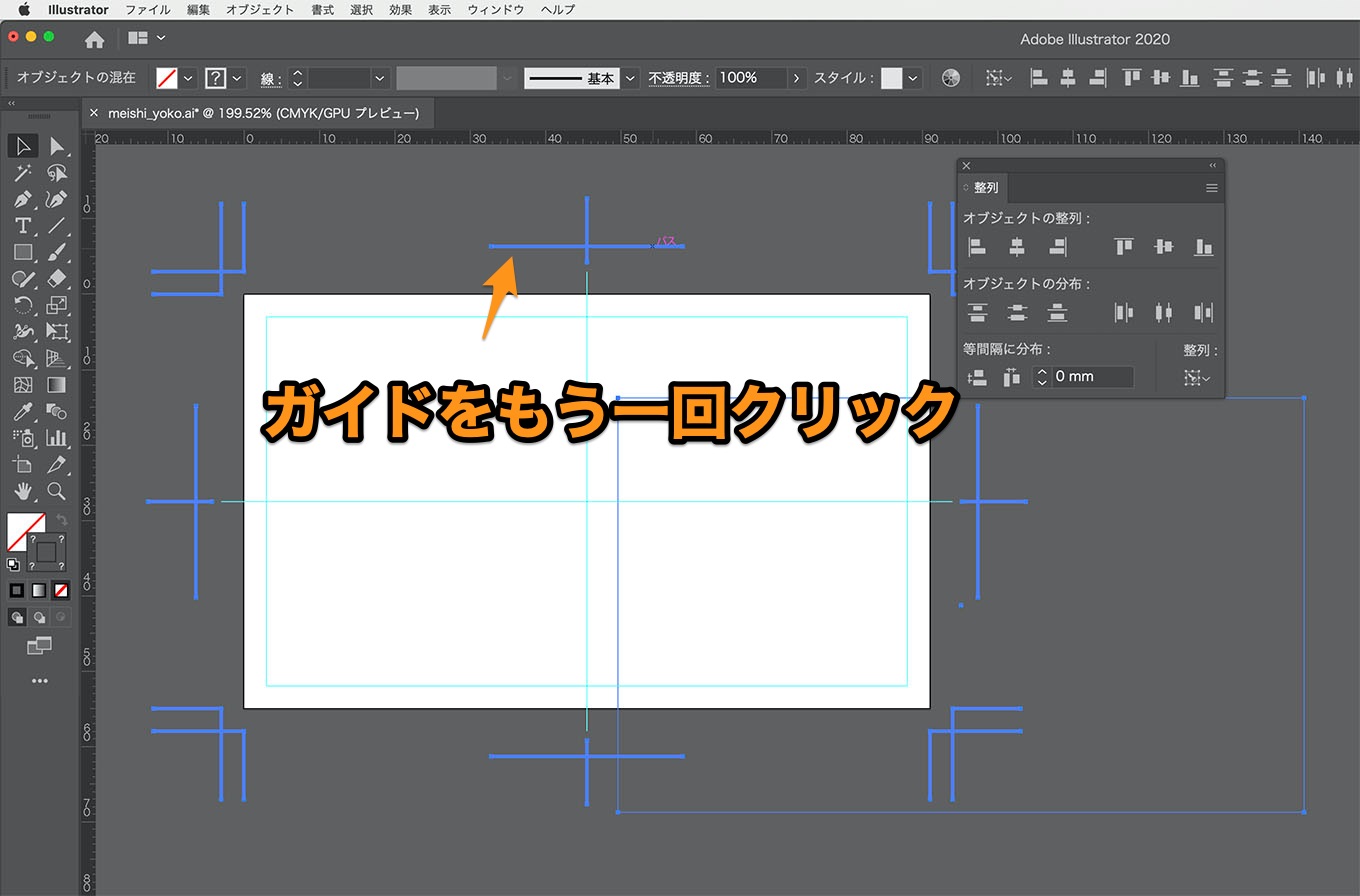Screen dimensions: 1360x896
Task: Align top in Align panel
Action: click(1124, 246)
